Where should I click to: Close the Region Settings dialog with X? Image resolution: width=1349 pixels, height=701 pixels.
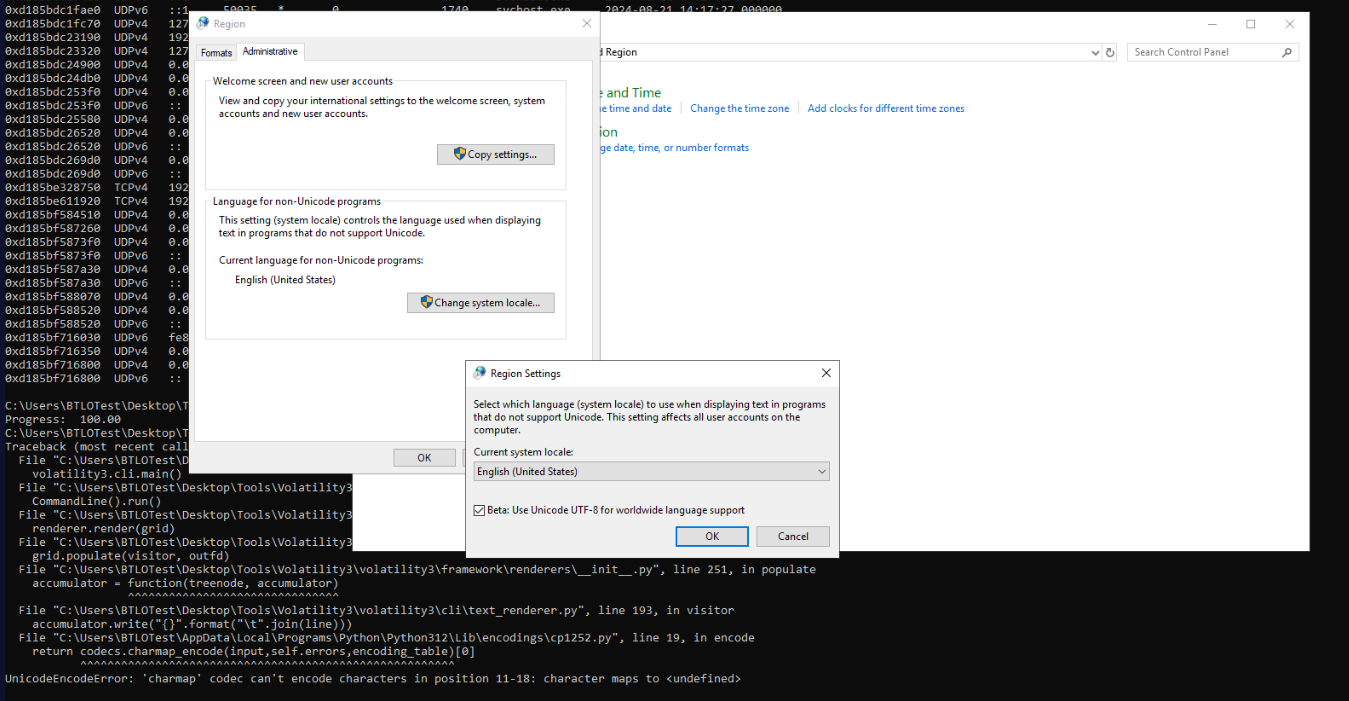[x=826, y=373]
